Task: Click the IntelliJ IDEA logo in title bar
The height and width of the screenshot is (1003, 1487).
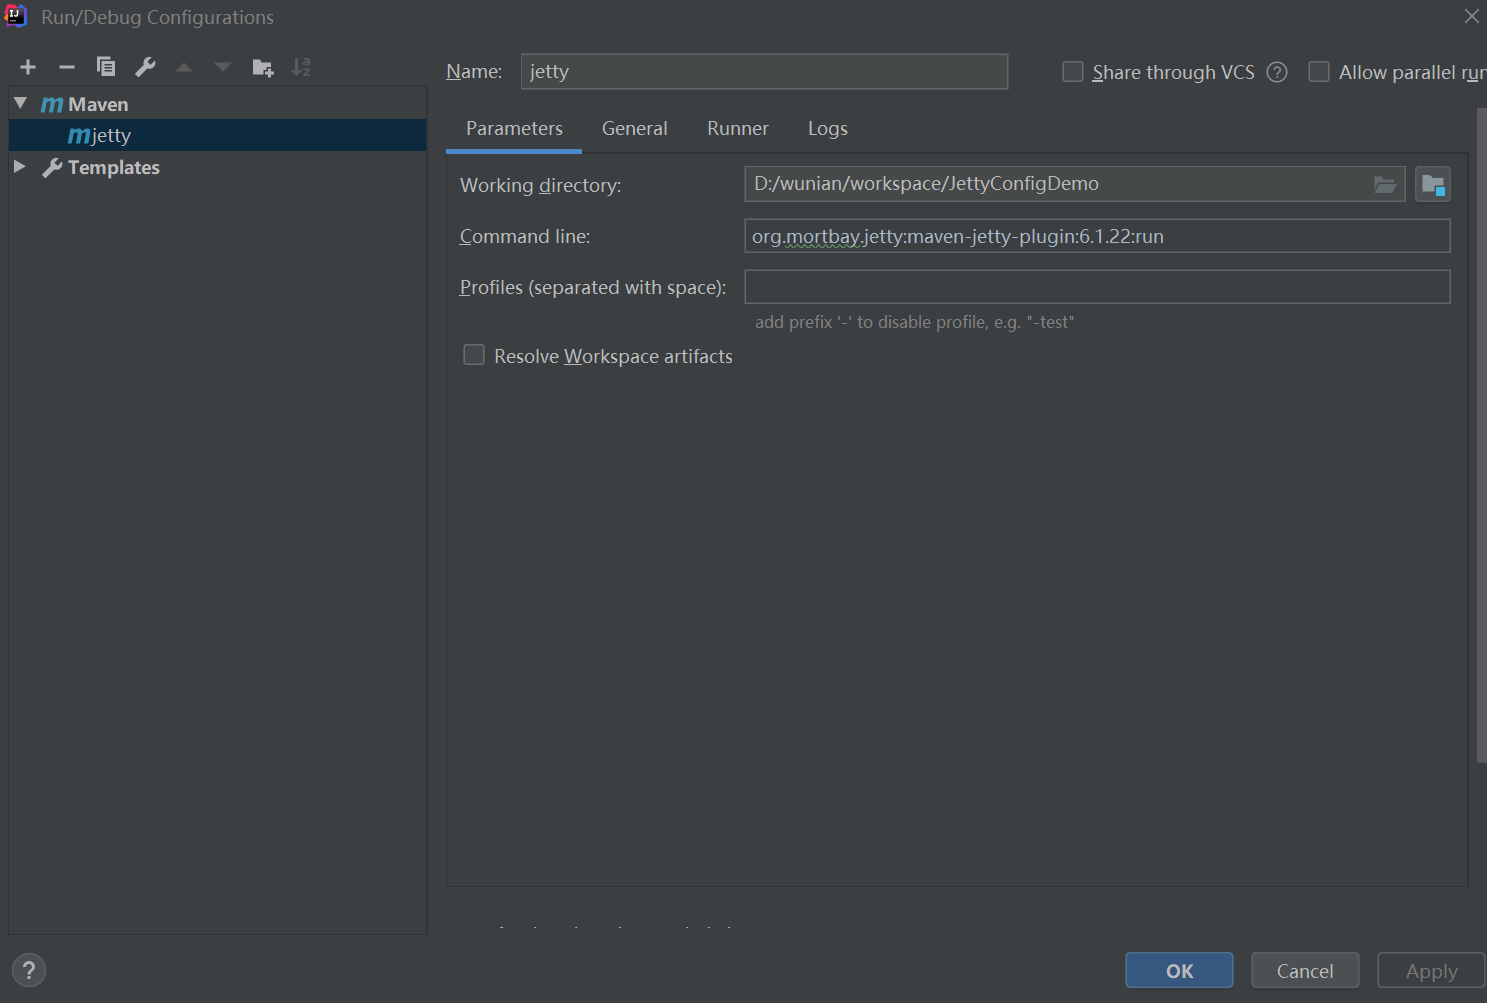Action: (x=15, y=15)
